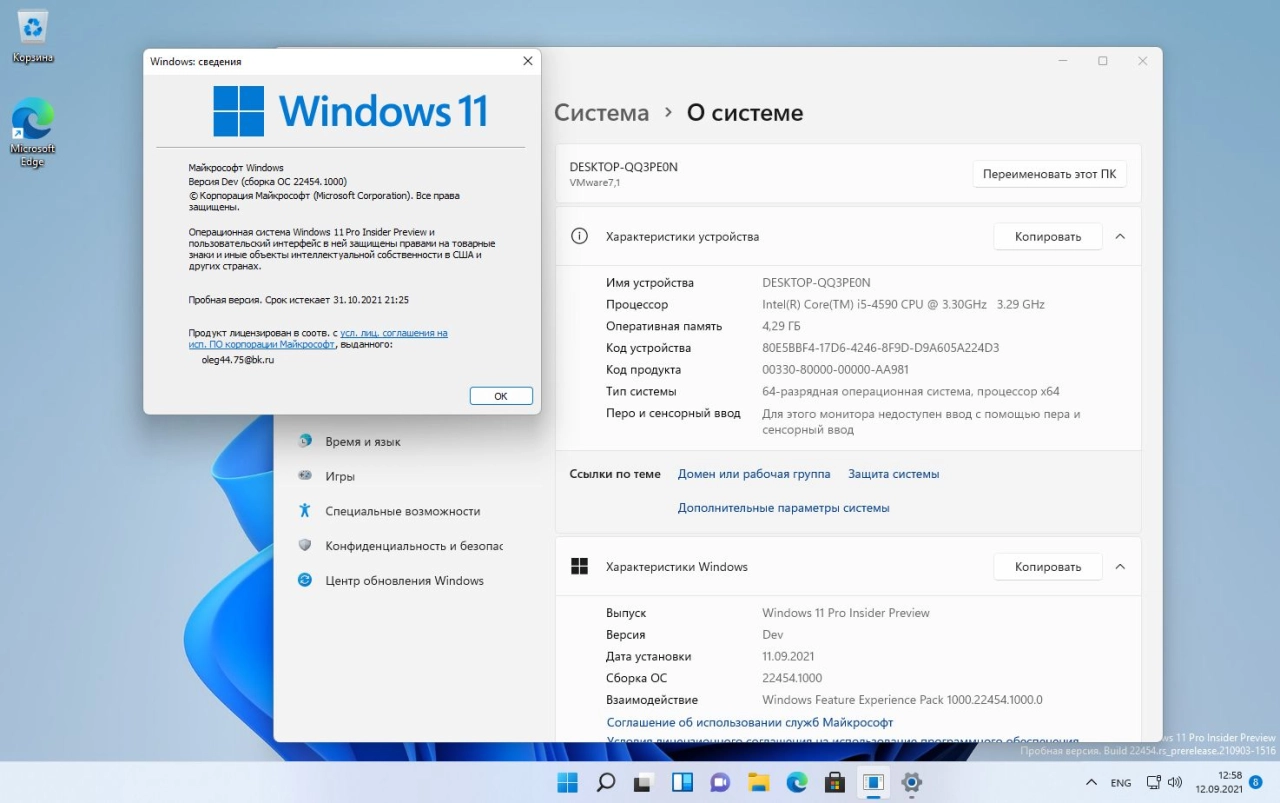Select the processor value Intel(R) Core(TM) i5-4590
This screenshot has width=1280, height=803.
[x=903, y=304]
